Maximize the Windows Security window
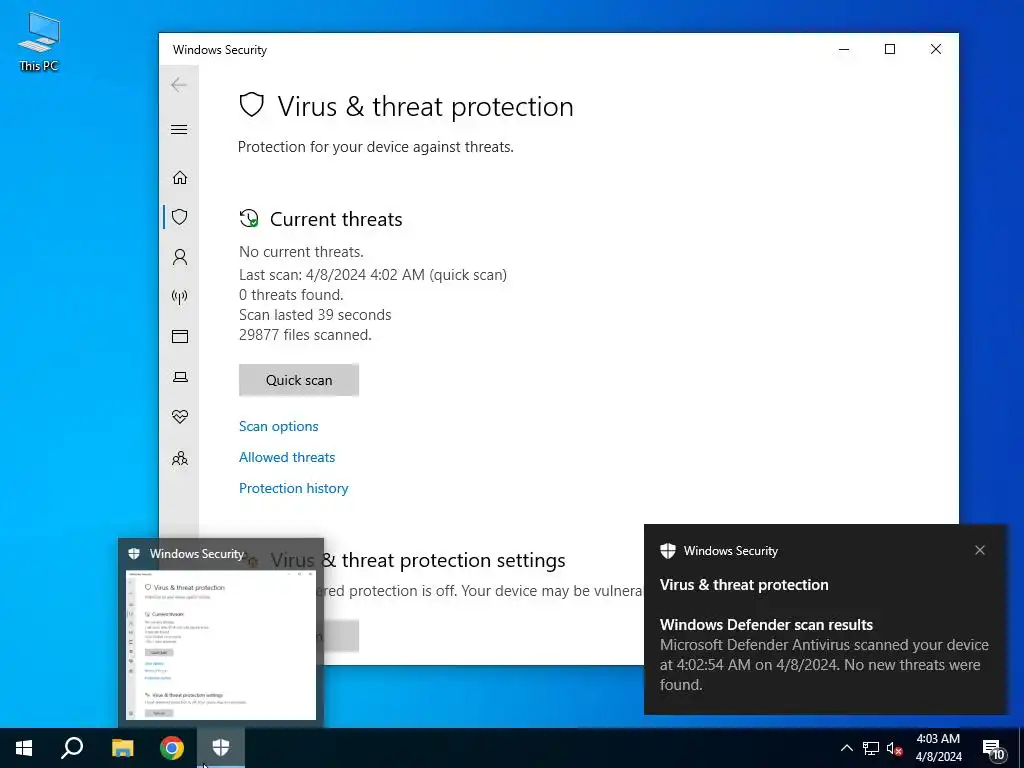Viewport: 1024px width, 768px height. coord(889,50)
